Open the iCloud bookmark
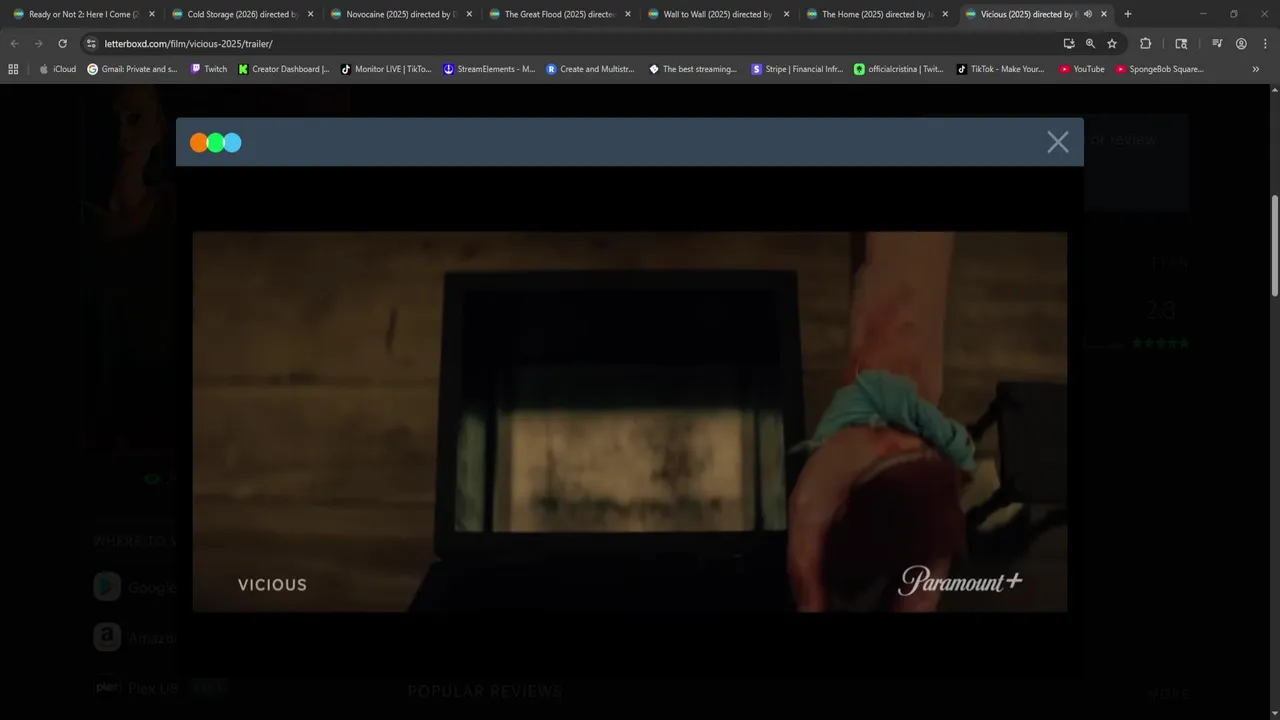This screenshot has height=720, width=1280. coord(57,69)
